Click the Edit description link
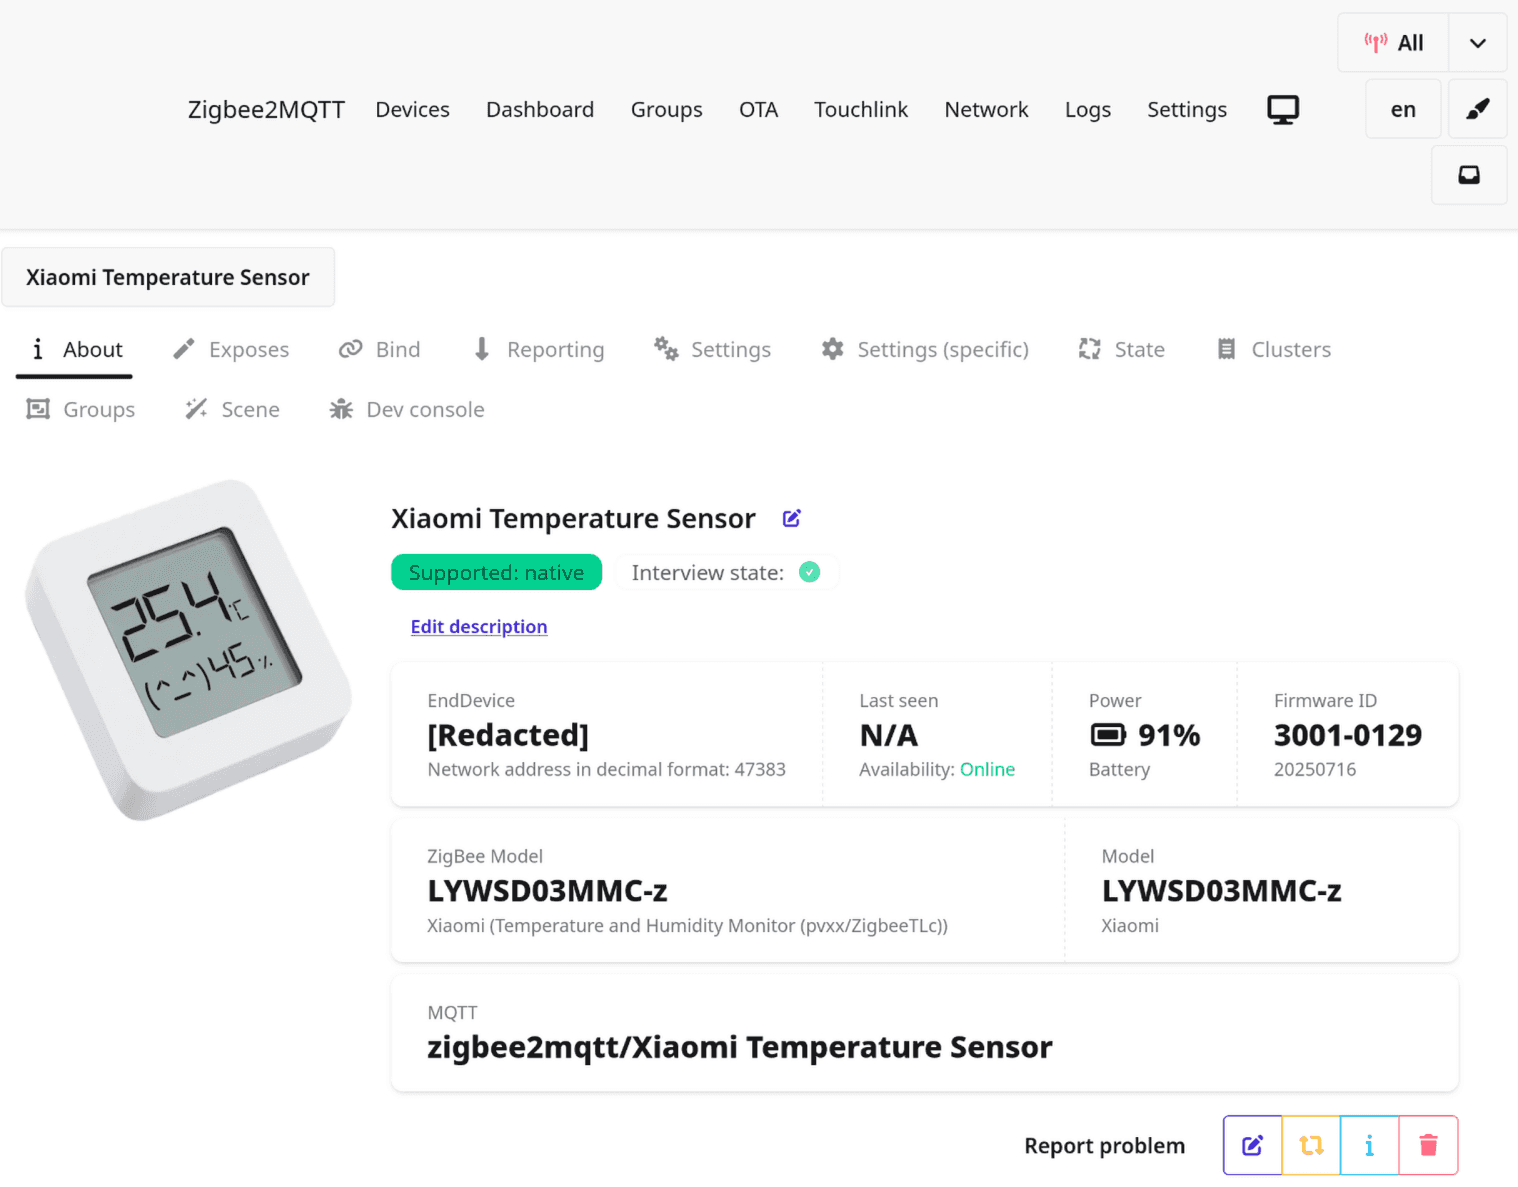Viewport: 1518px width, 1187px height. (479, 627)
